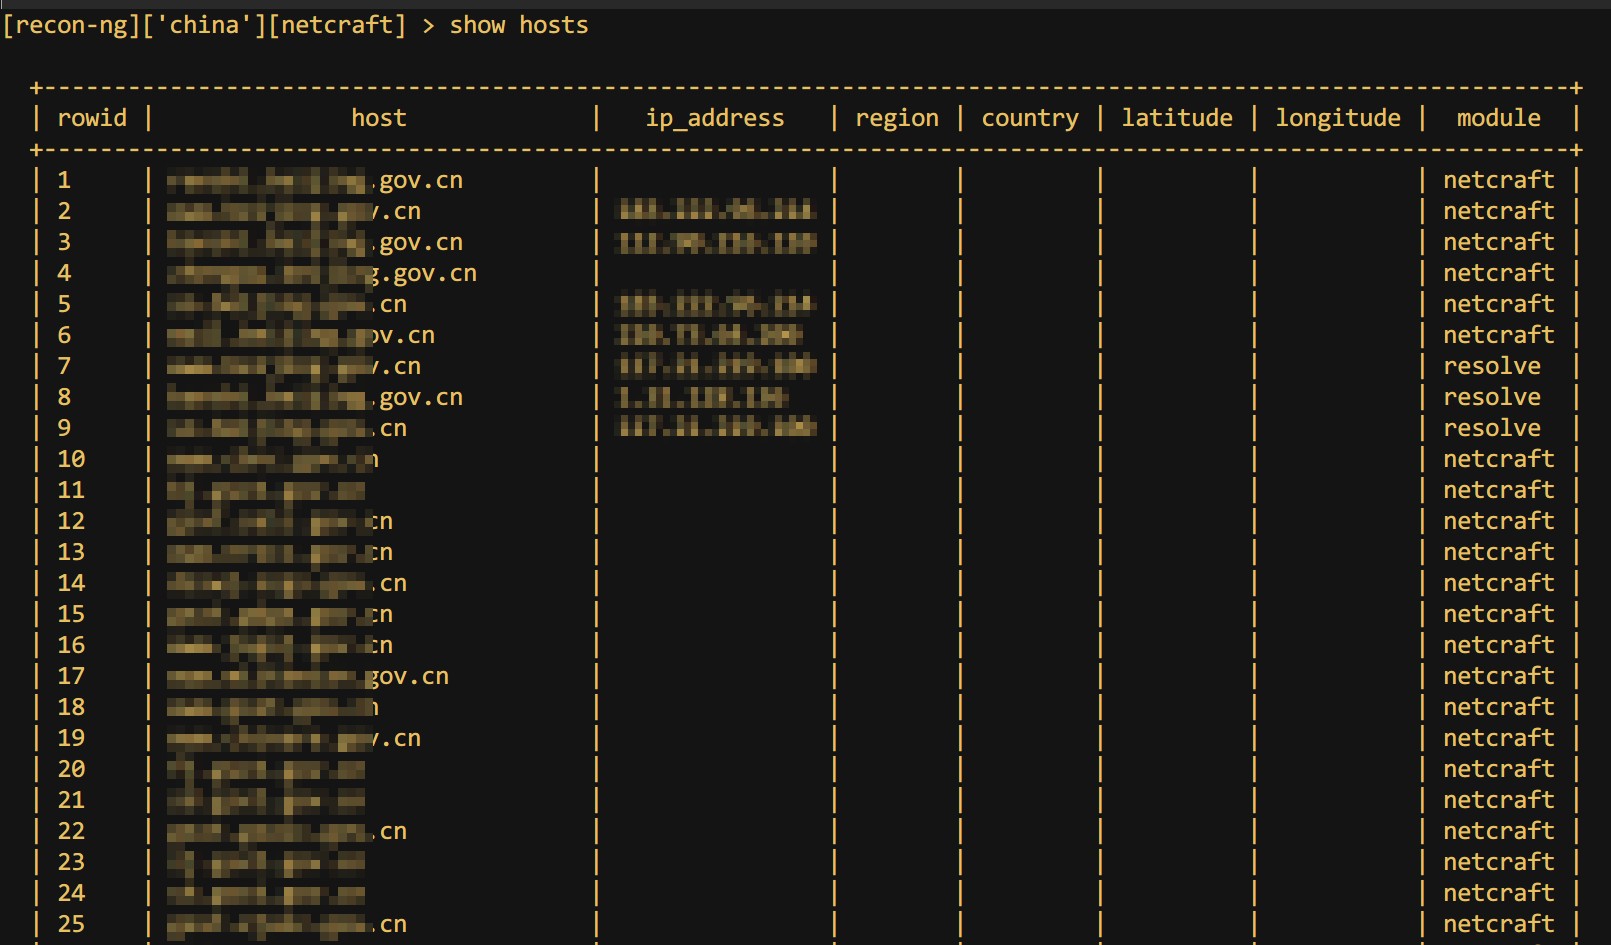Click the 'module' column header
The image size is (1611, 945).
click(x=1498, y=118)
